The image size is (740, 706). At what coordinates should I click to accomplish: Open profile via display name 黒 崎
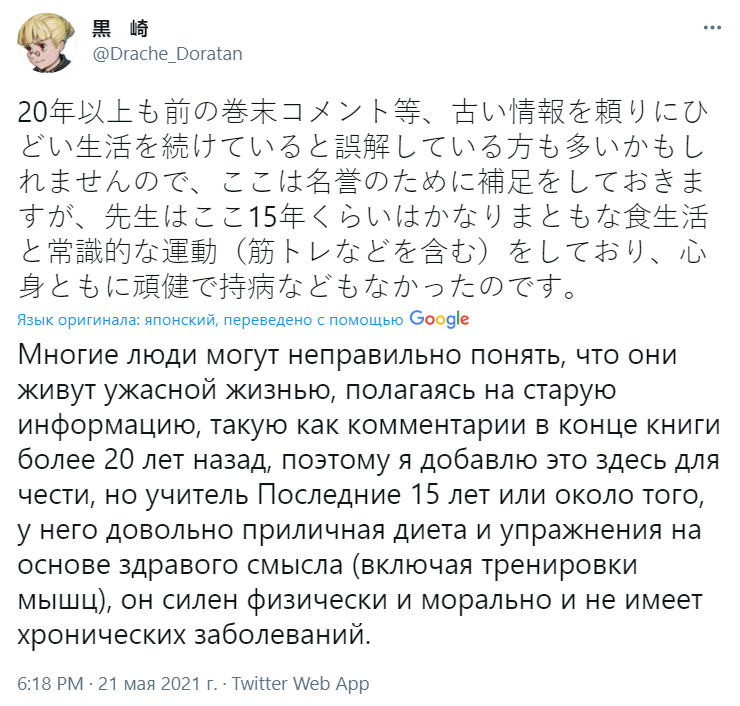coord(120,29)
